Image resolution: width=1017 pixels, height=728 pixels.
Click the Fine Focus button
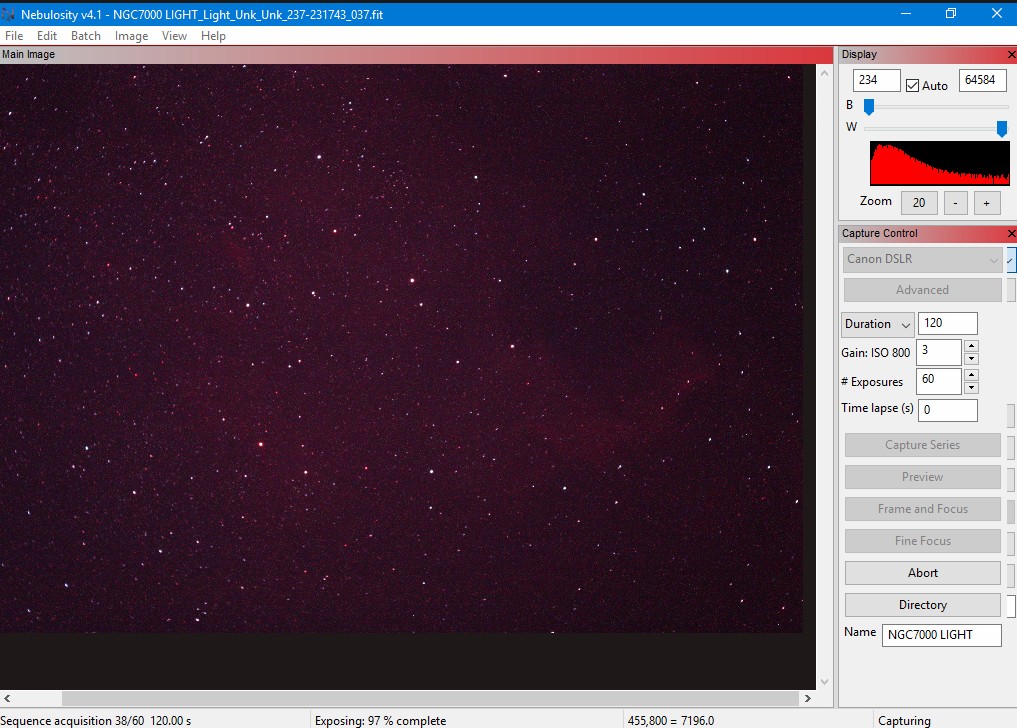(x=922, y=540)
